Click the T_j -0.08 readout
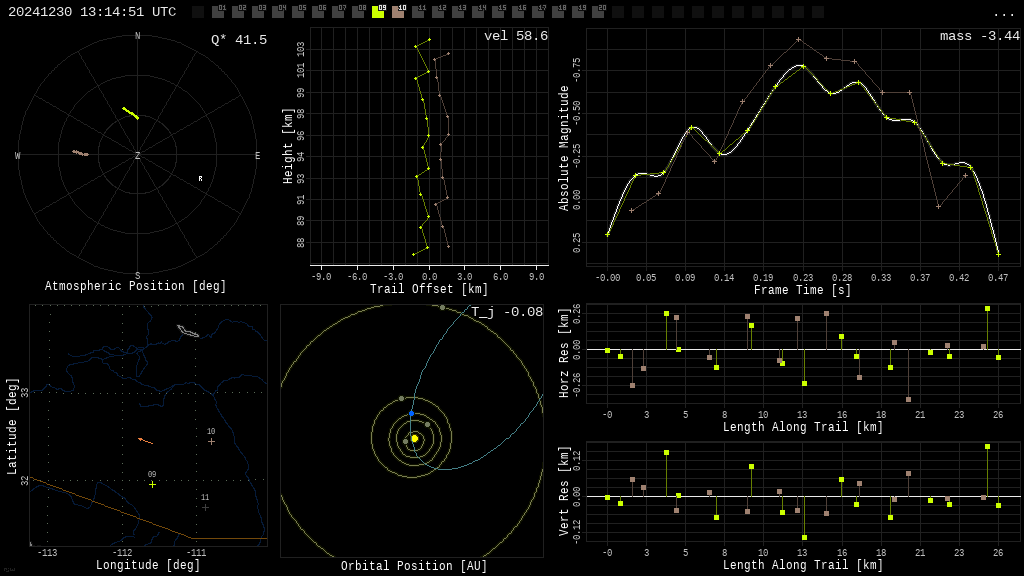Screen dimensions: 1024x576 [x=507, y=312]
